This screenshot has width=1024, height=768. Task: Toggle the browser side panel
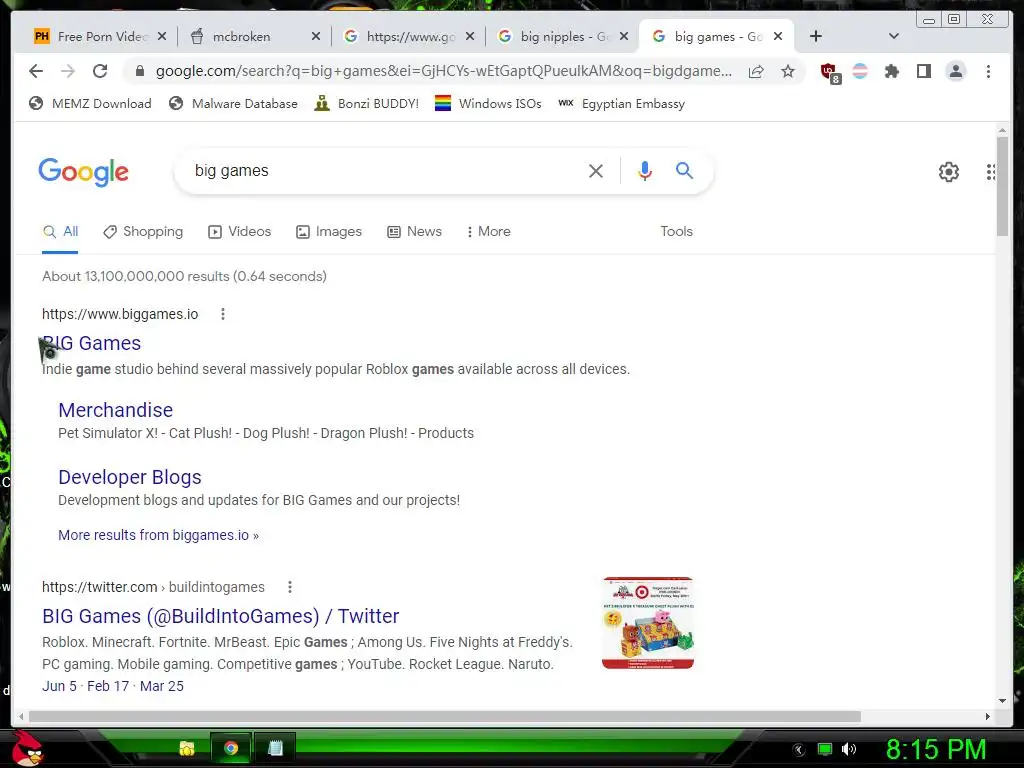pyautogui.click(x=923, y=71)
